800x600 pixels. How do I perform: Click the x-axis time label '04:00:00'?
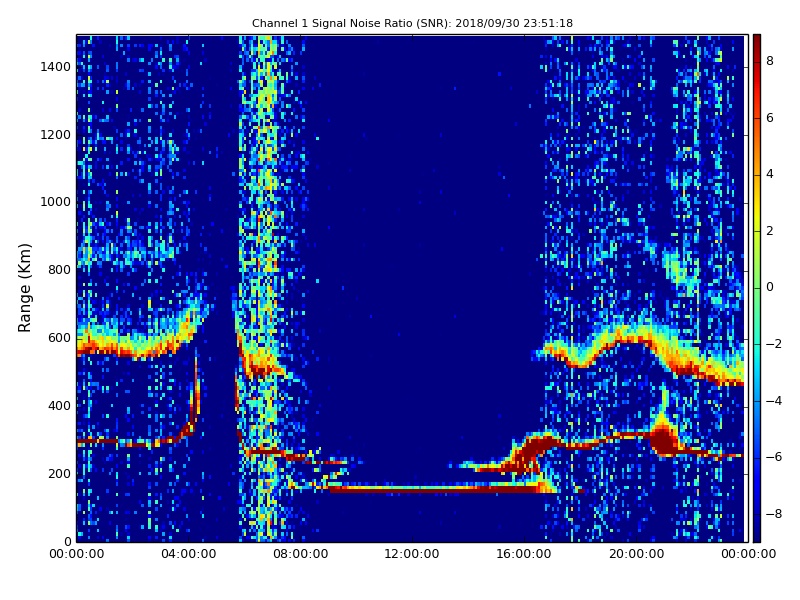click(x=189, y=554)
